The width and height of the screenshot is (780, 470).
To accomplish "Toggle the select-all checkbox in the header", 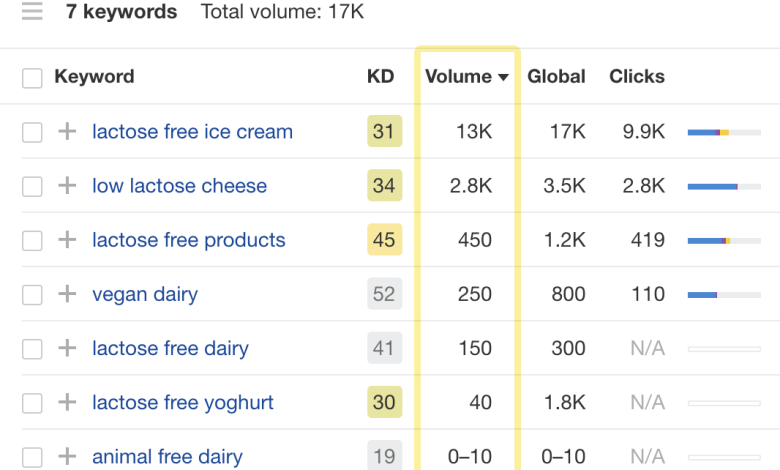I will (x=32, y=77).
